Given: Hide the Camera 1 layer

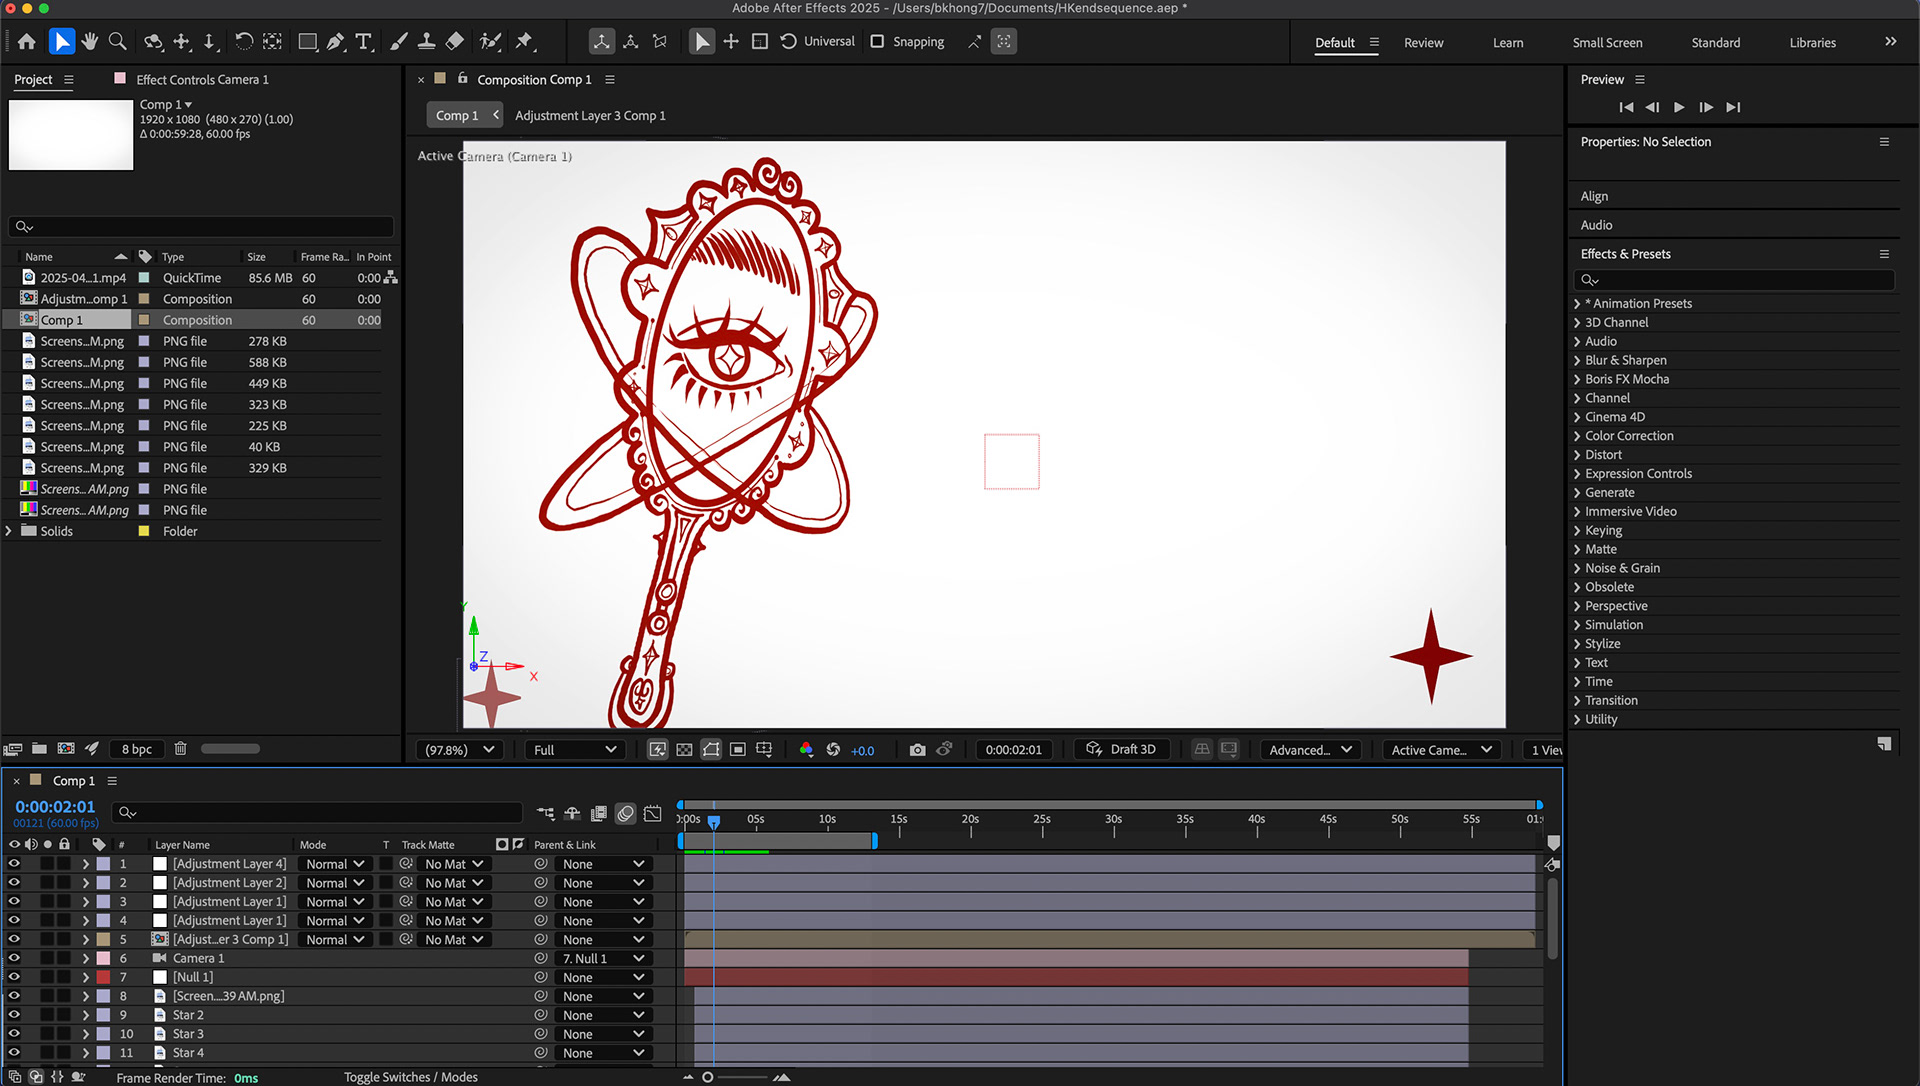Looking at the screenshot, I should click(x=14, y=958).
